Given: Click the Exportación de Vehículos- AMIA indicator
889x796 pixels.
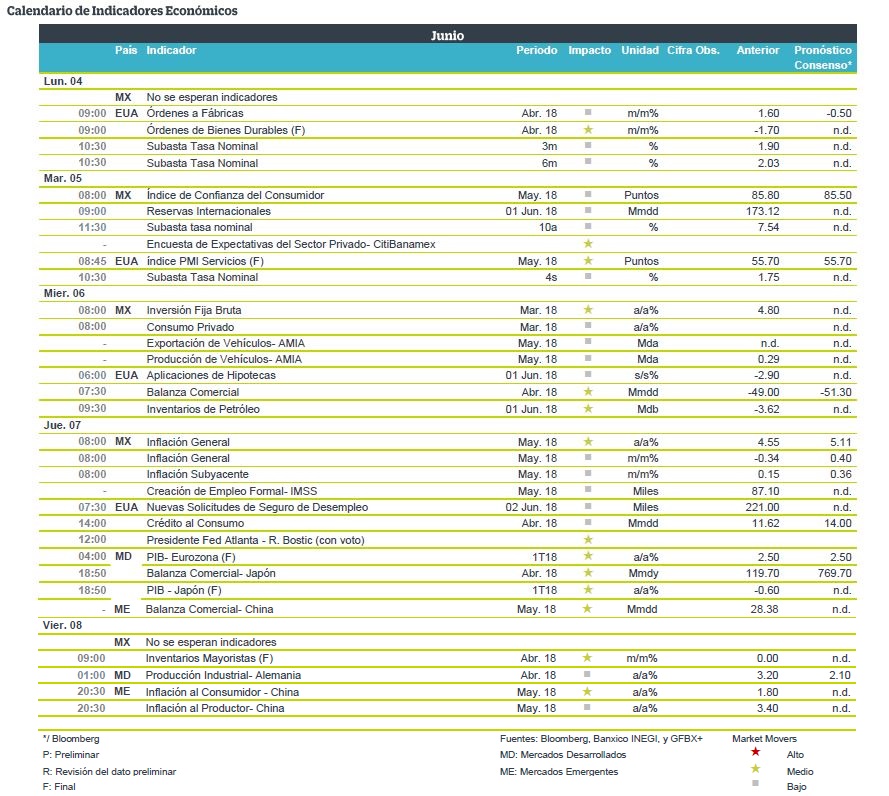Looking at the screenshot, I should (x=226, y=343).
